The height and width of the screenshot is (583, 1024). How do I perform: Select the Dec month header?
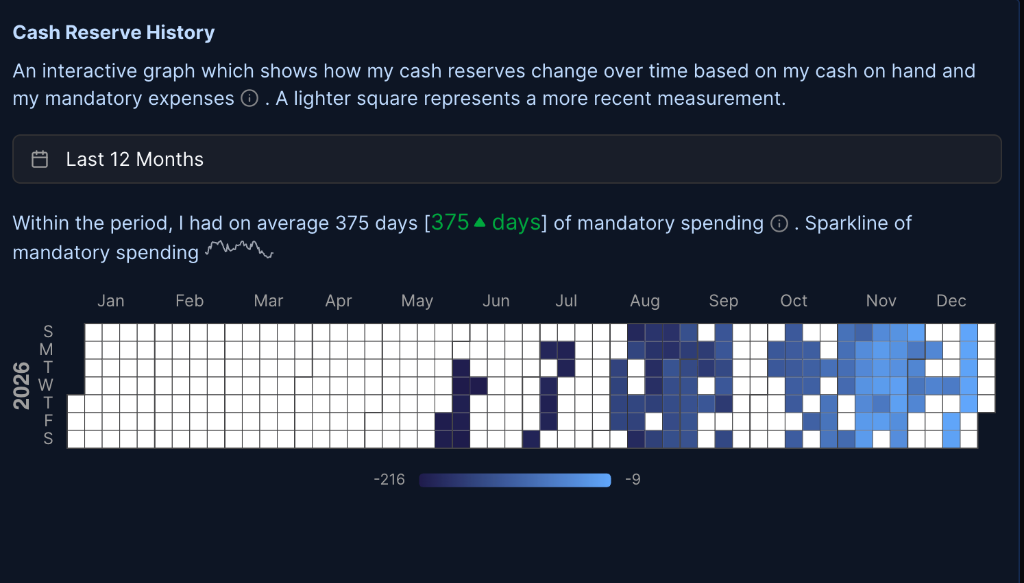[951, 301]
